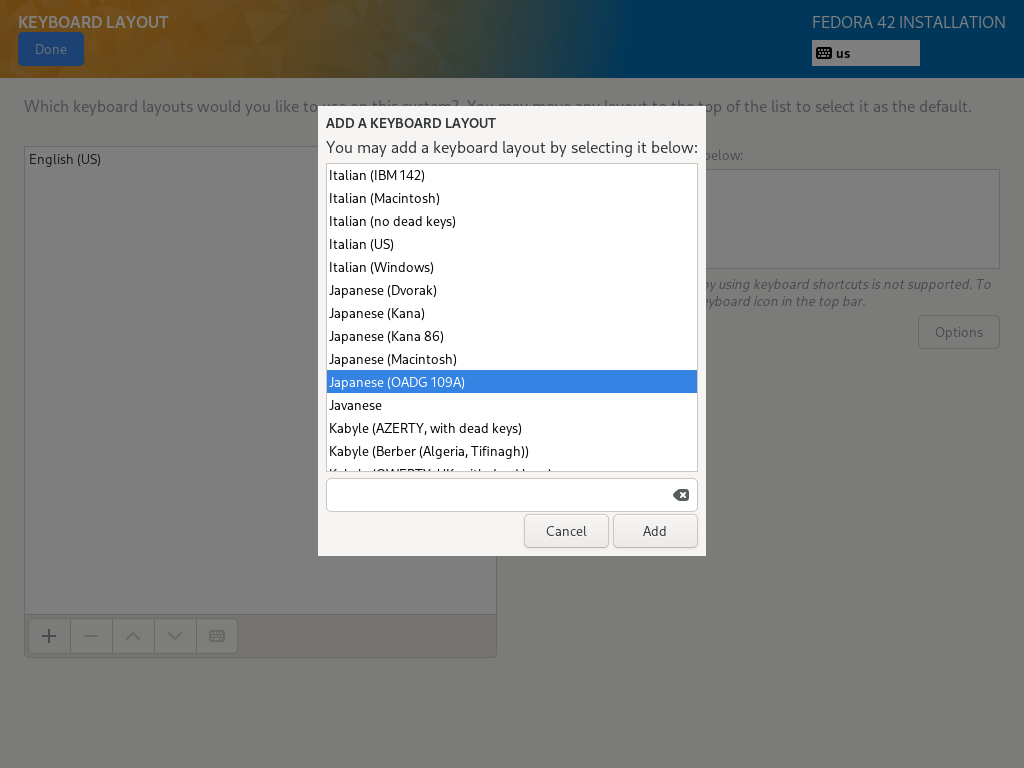Image resolution: width=1024 pixels, height=768 pixels.
Task: Cancel the Add a Keyboard Layout dialog
Action: (x=566, y=531)
